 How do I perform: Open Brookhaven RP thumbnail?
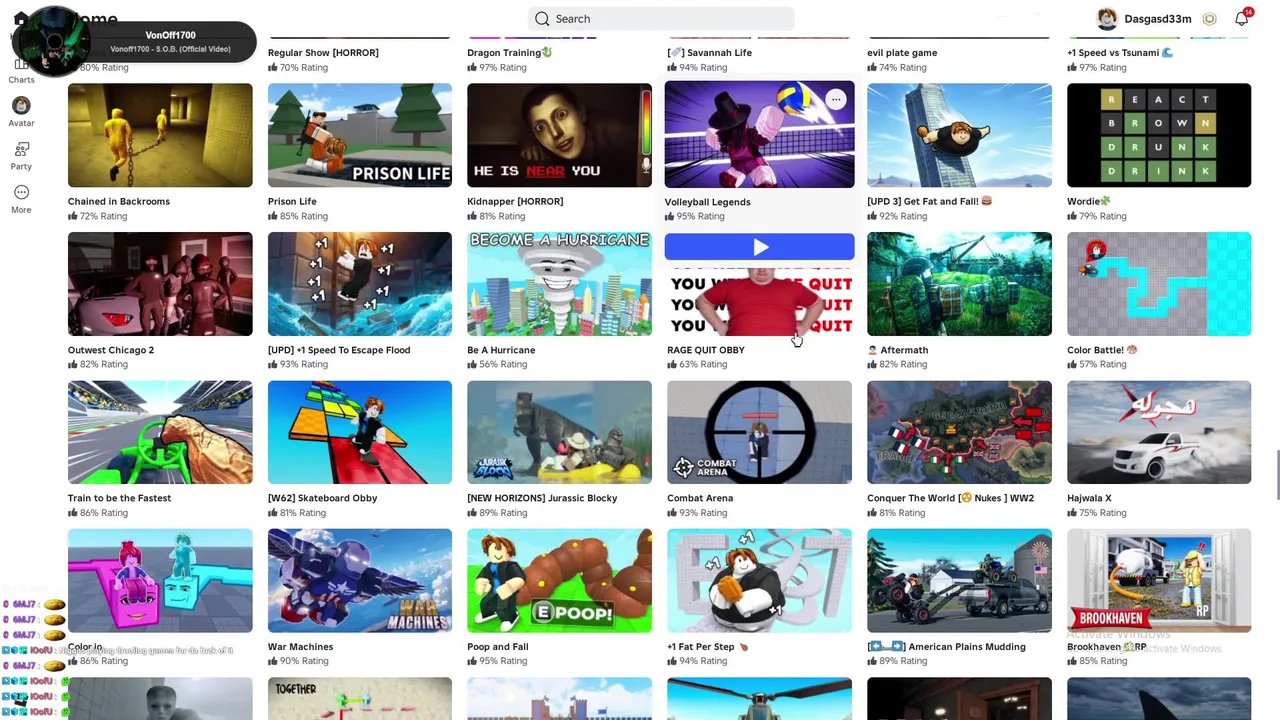tap(1159, 580)
